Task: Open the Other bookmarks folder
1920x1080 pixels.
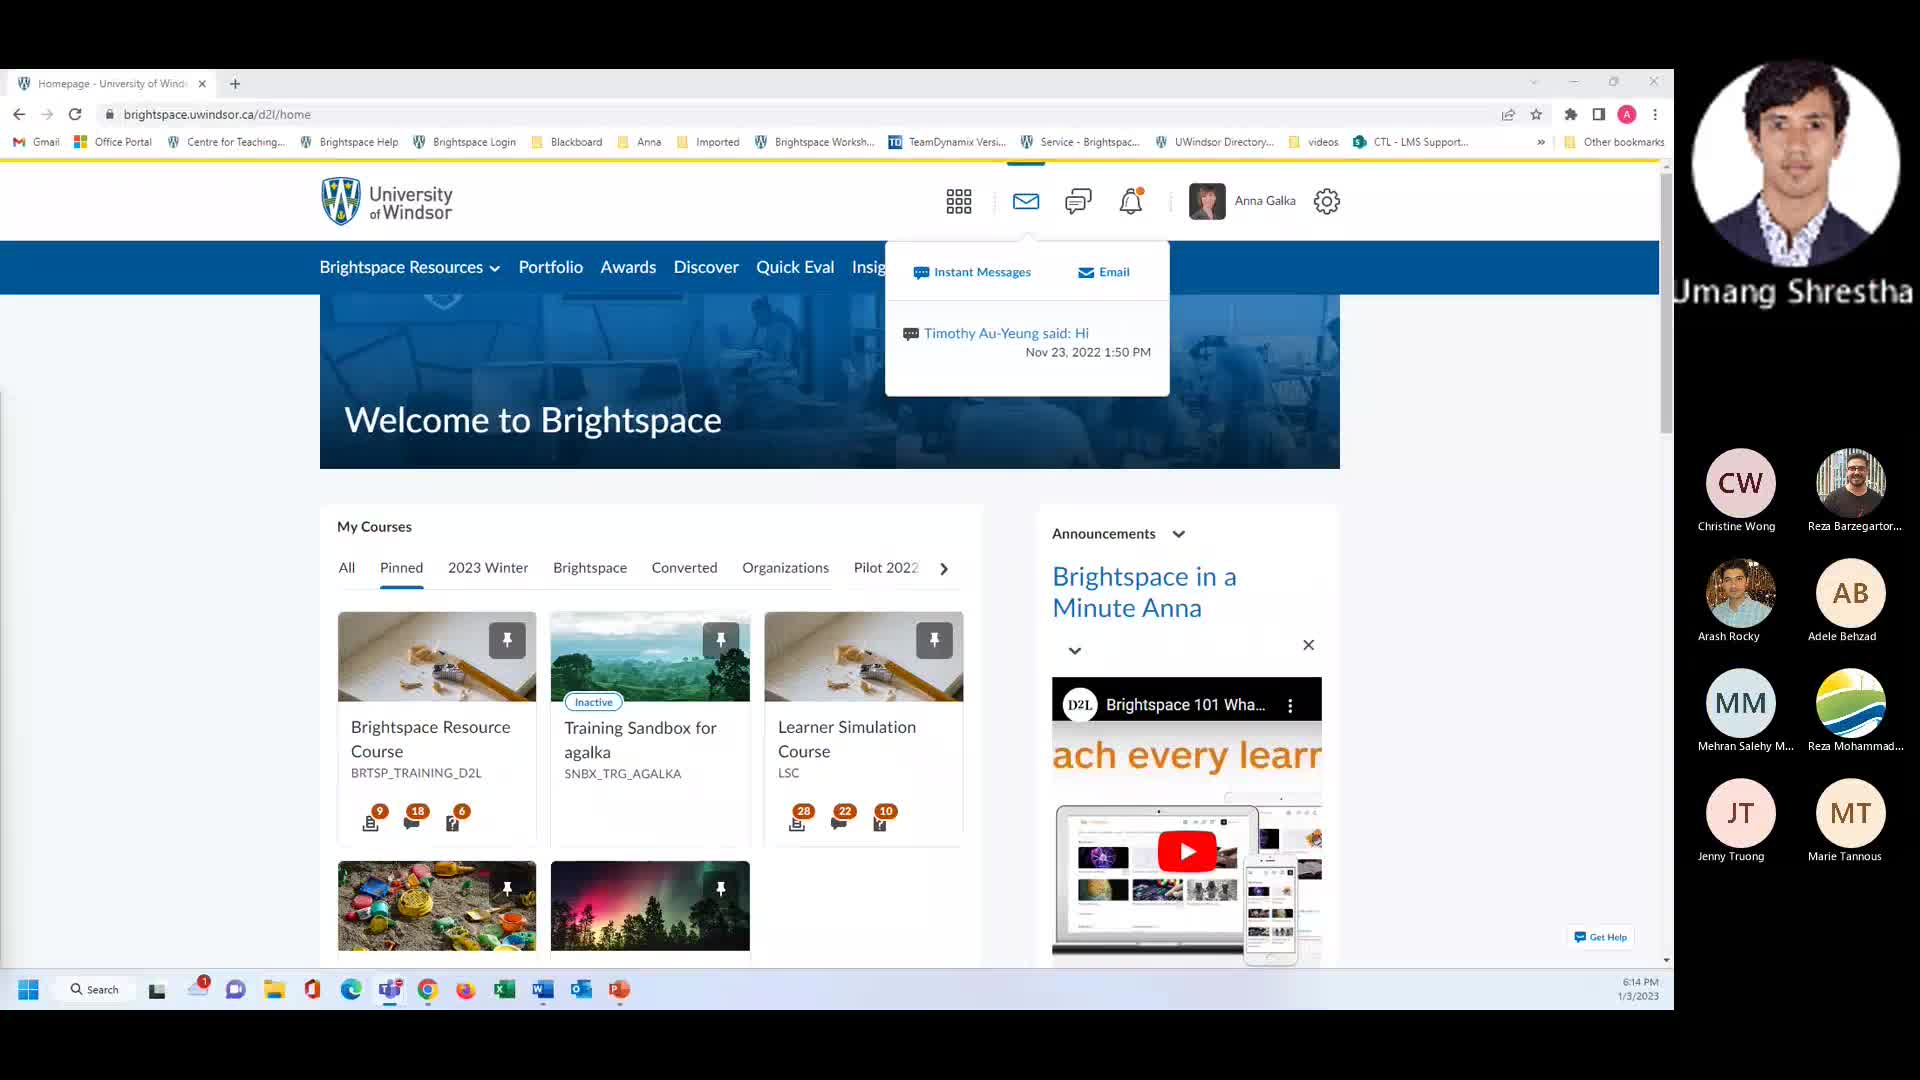Action: tap(1613, 142)
